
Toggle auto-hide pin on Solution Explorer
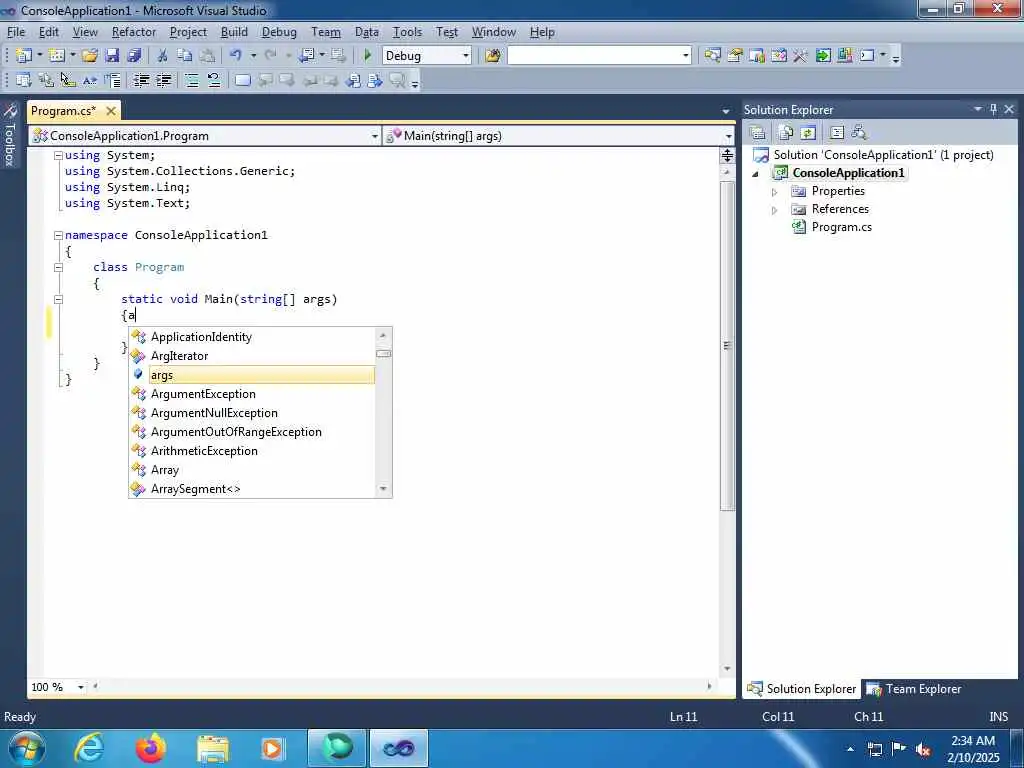993,110
